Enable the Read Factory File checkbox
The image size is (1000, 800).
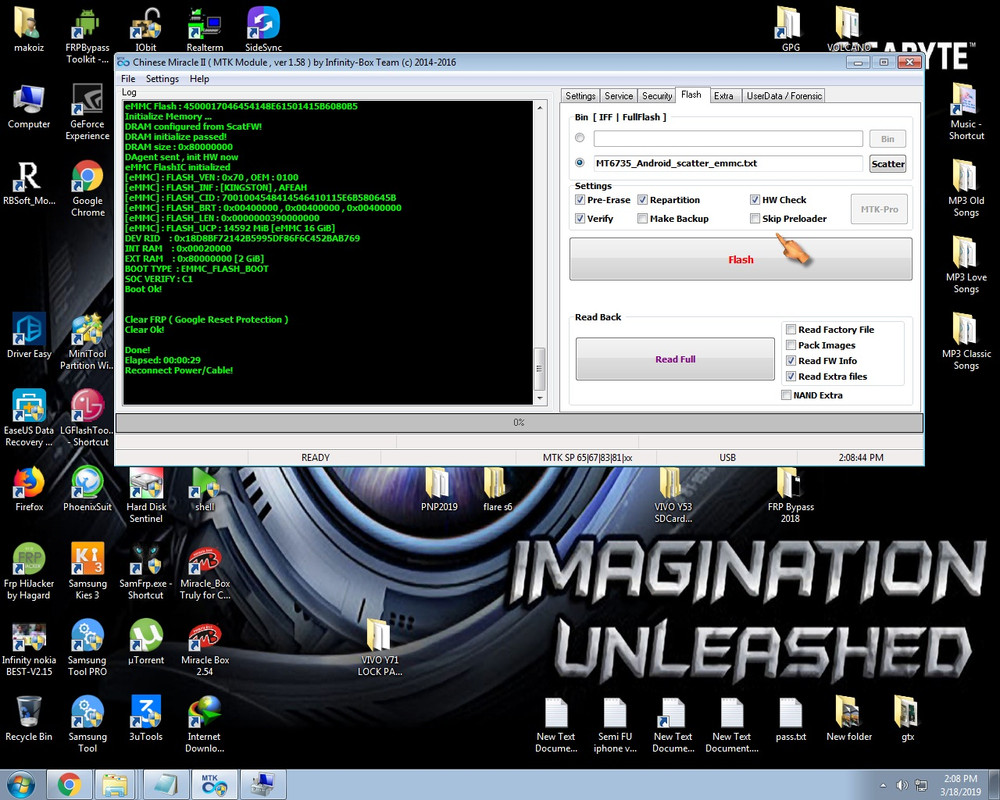click(791, 329)
